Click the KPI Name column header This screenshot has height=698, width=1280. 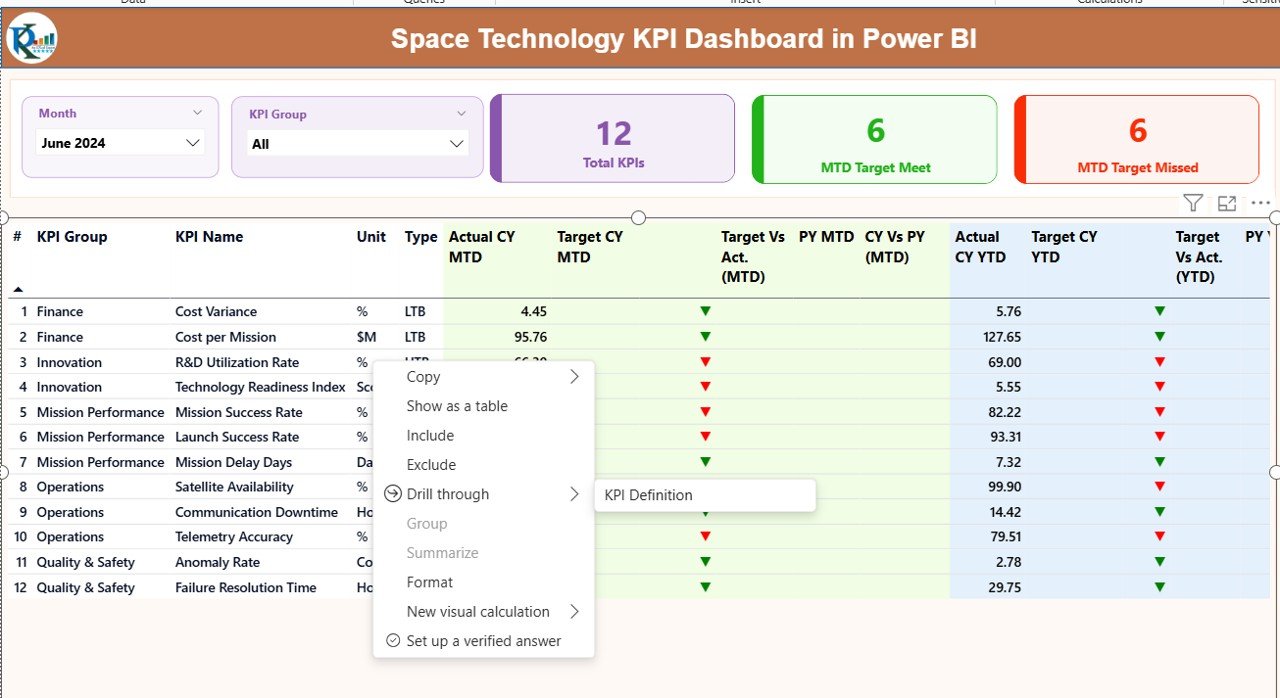[209, 237]
